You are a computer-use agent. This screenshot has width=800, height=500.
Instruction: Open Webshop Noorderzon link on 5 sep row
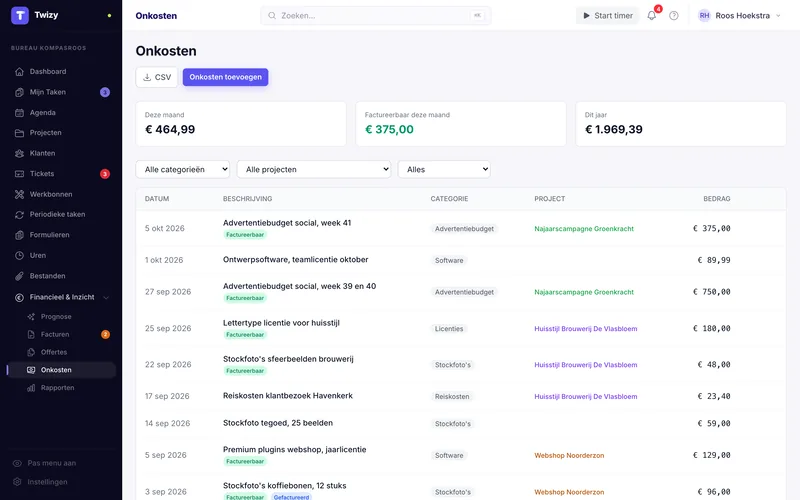(569, 456)
